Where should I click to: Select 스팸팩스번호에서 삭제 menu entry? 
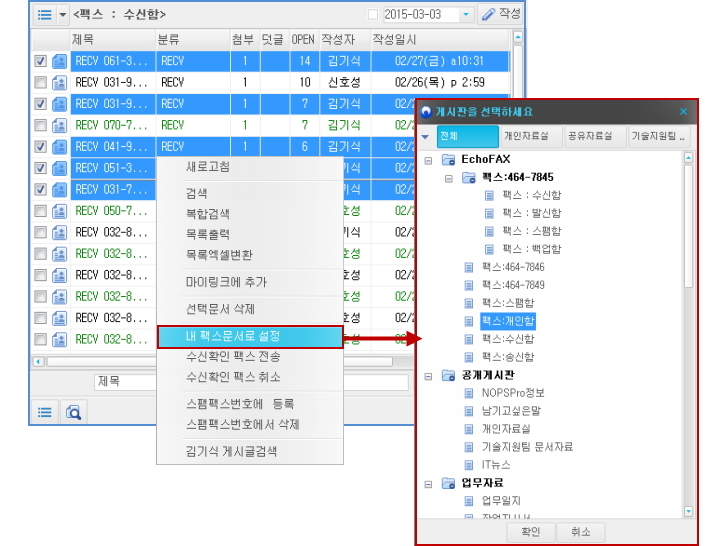242,424
